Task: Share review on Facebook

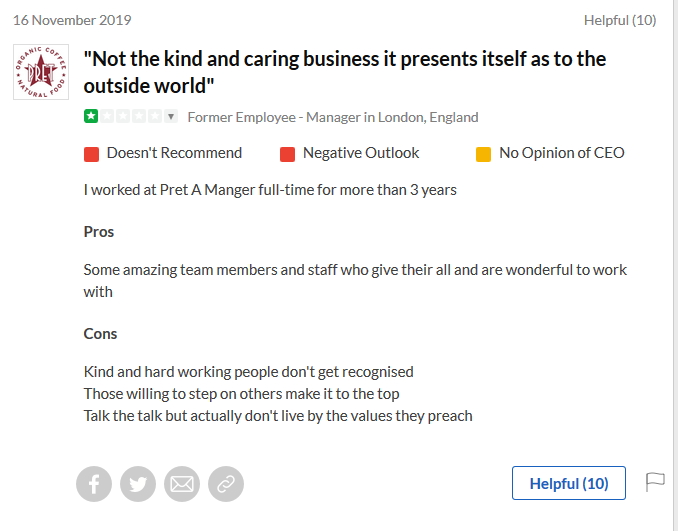Action: coord(94,485)
